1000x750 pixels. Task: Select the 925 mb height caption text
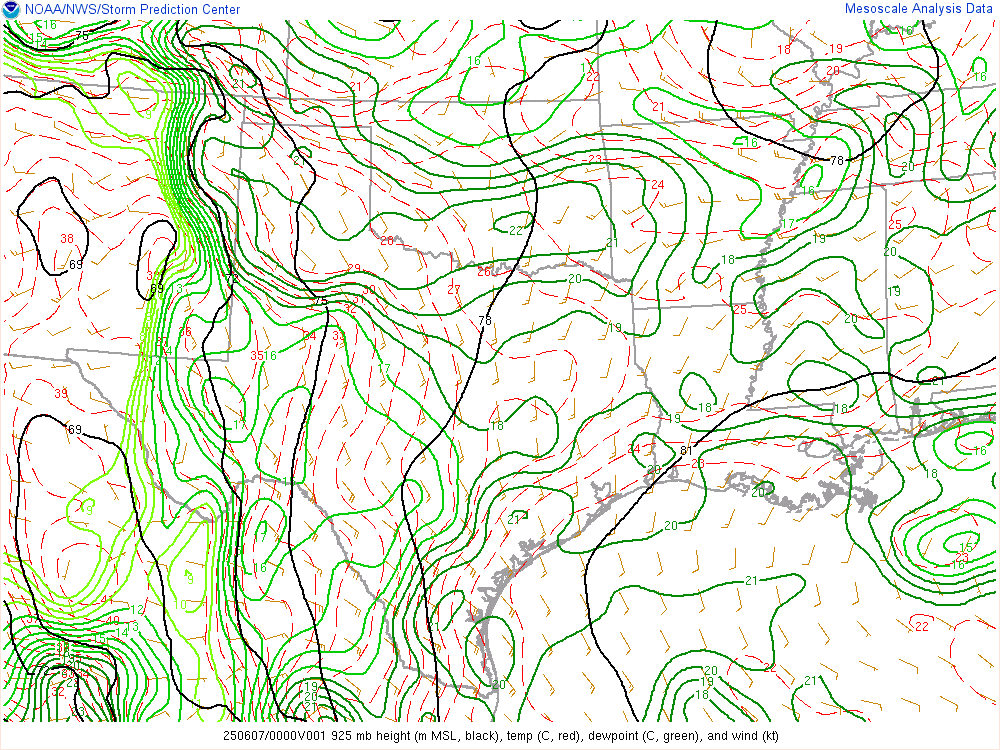(x=500, y=736)
